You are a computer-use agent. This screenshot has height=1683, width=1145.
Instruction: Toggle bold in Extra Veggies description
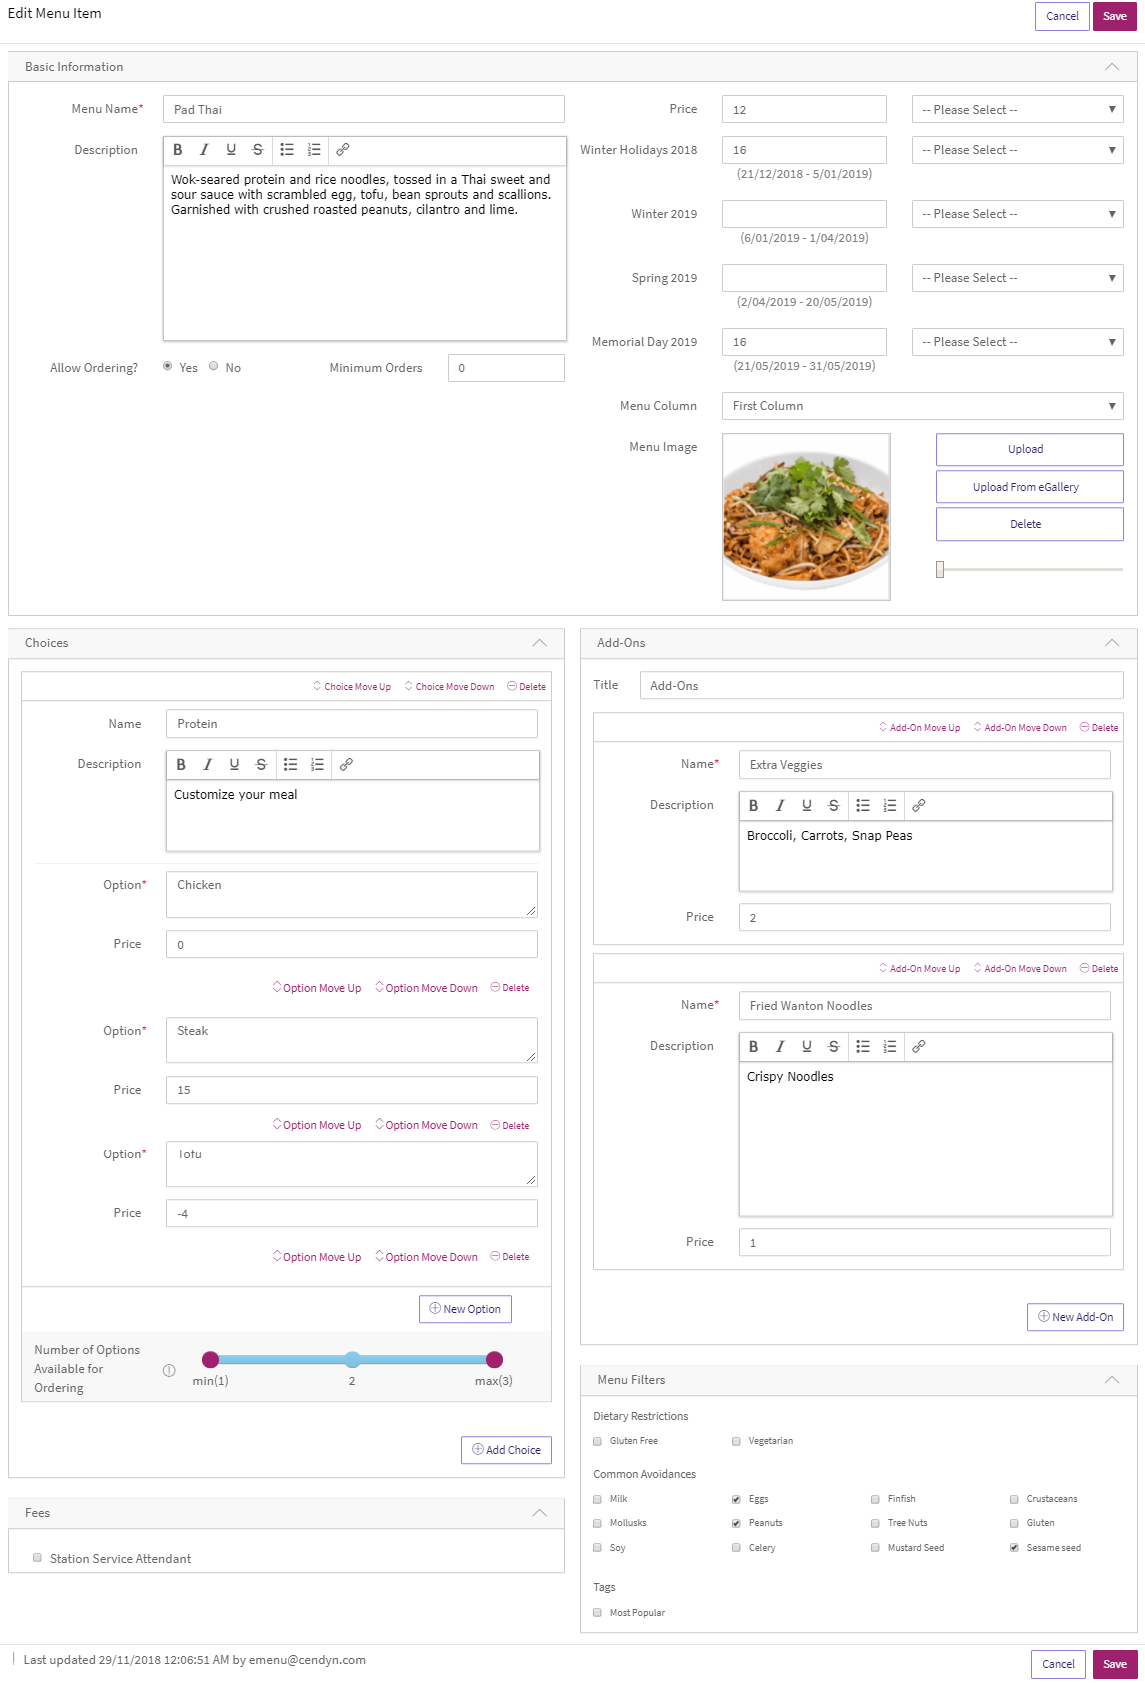pyautogui.click(x=754, y=806)
